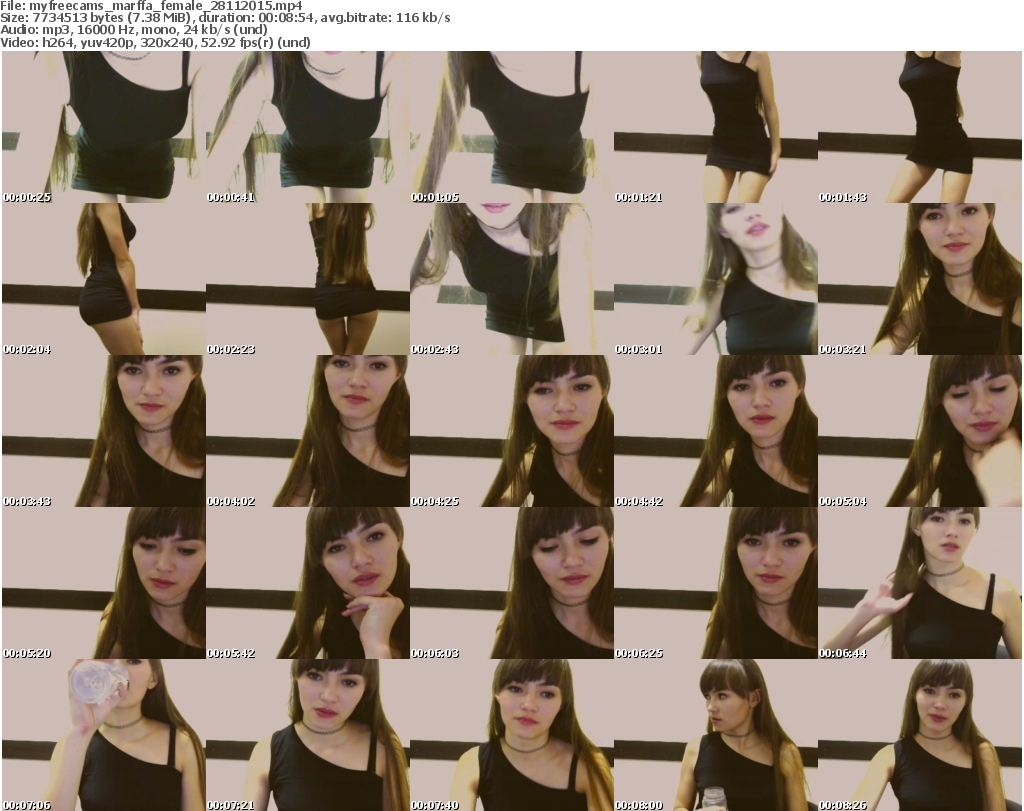View the thumbnail stamped 00:04:42
The width and height of the screenshot is (1024, 811).
pos(716,431)
